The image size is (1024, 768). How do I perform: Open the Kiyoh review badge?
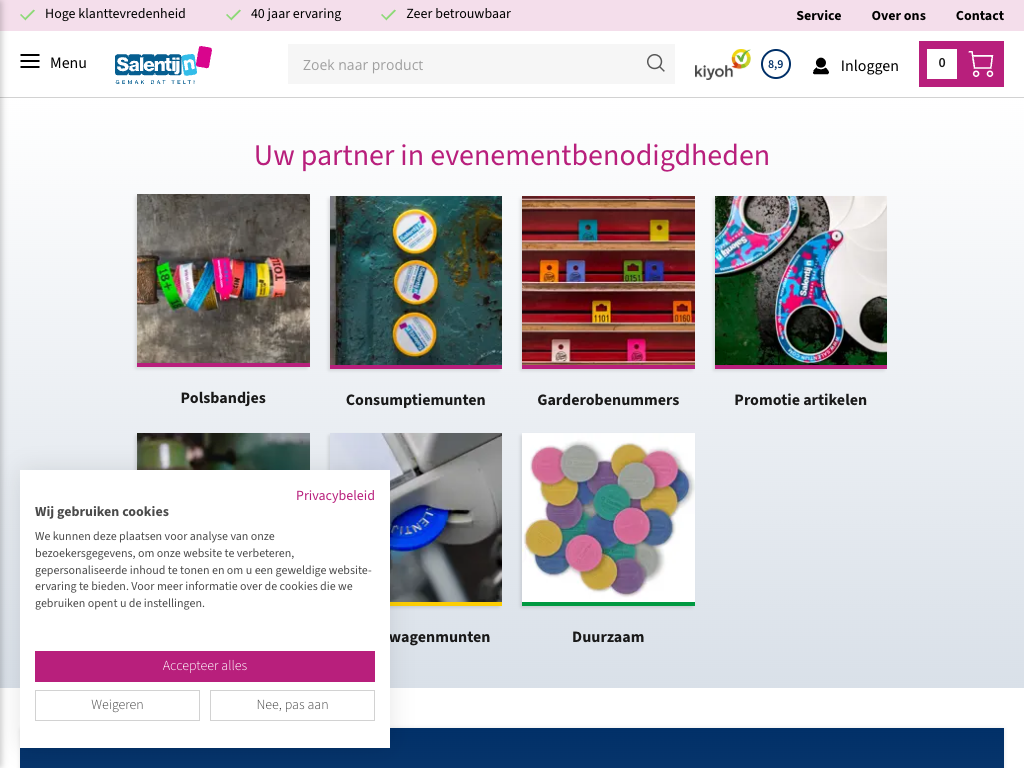[x=721, y=64]
